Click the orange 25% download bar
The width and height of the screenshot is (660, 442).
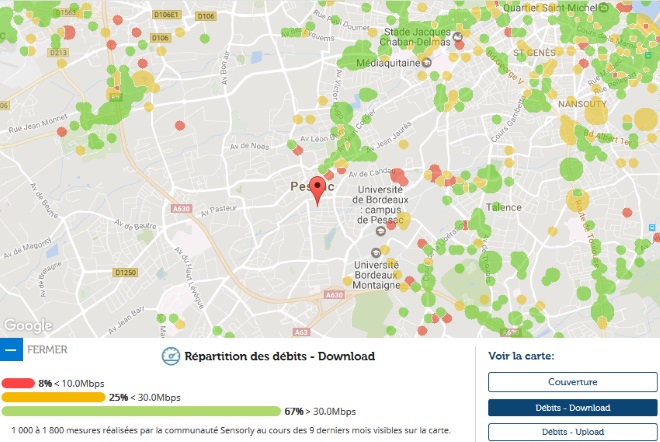pyautogui.click(x=53, y=397)
